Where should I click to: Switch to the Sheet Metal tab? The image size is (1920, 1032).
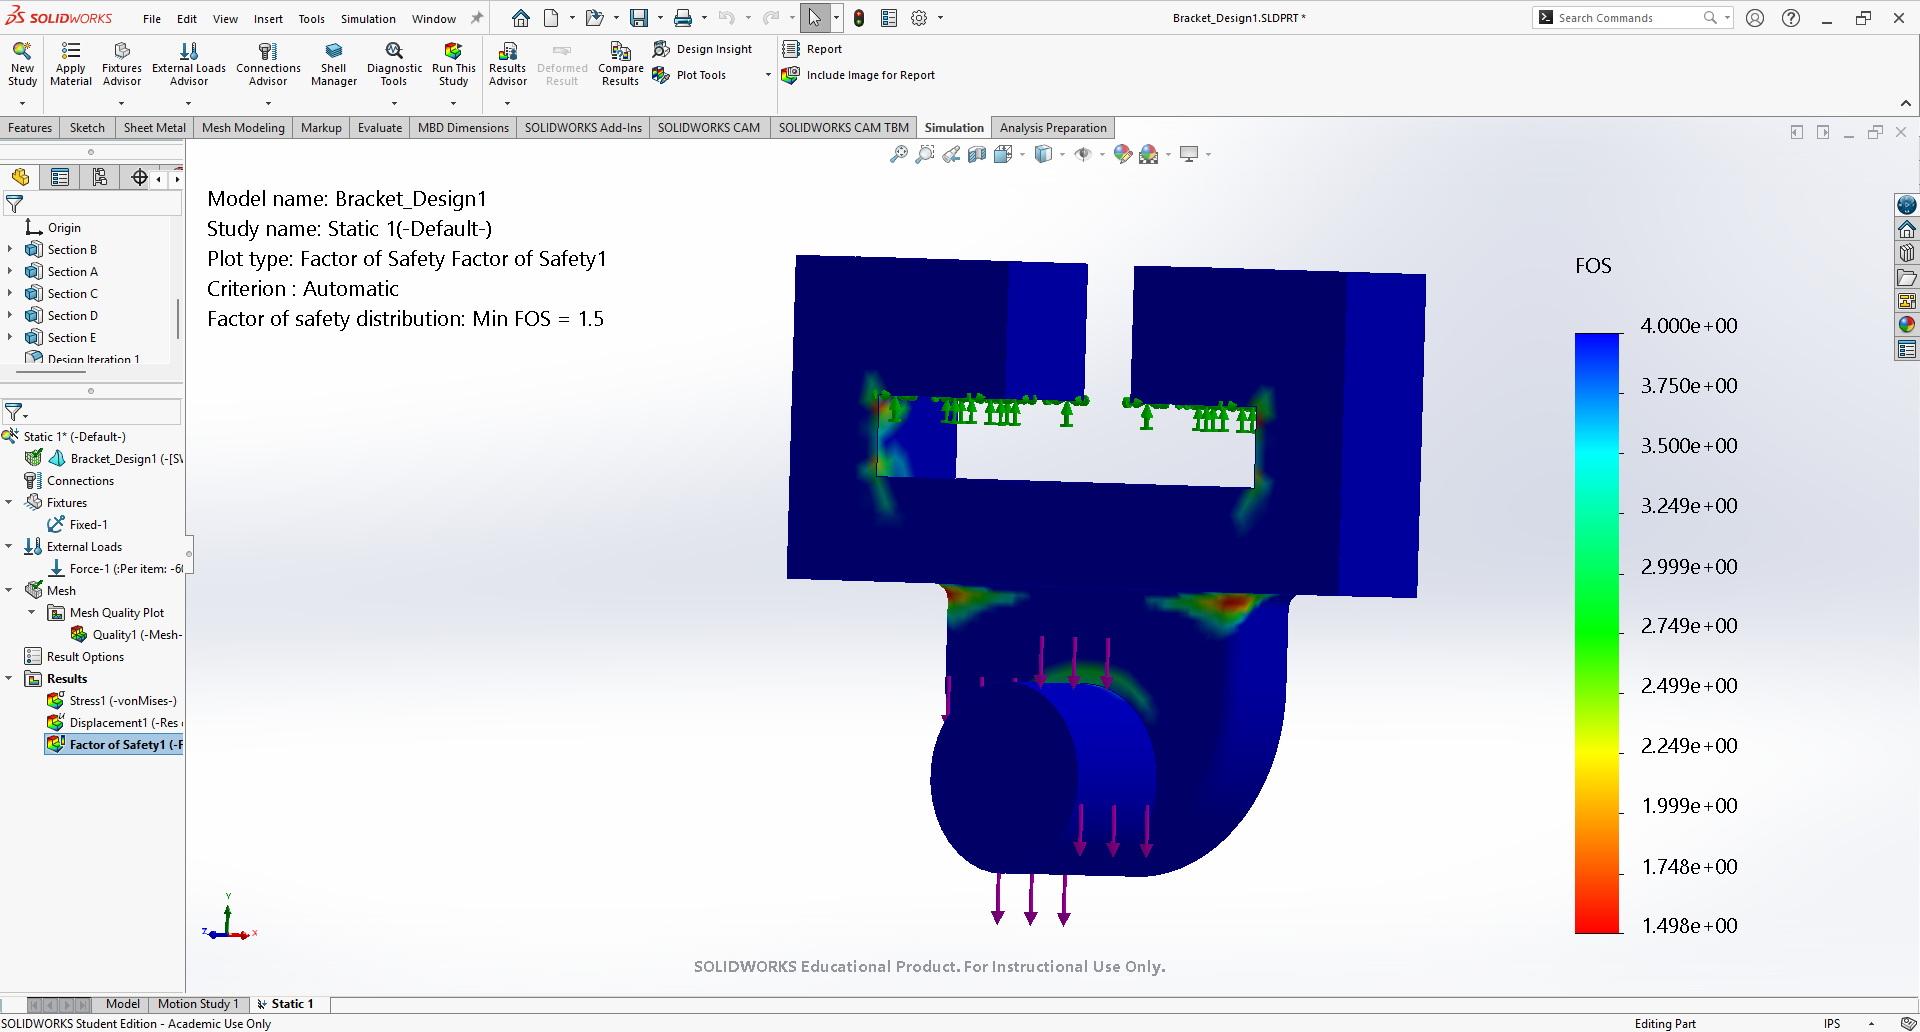[155, 128]
